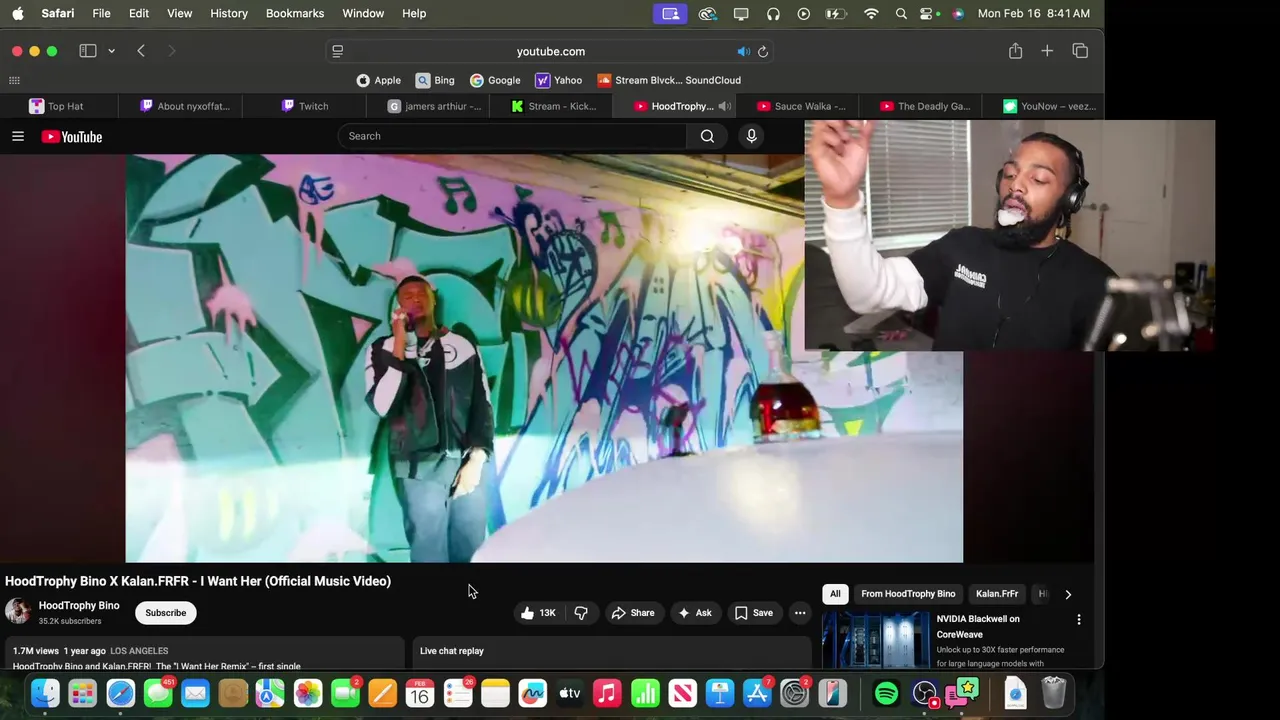Show Safari tab overview

coord(1080,51)
